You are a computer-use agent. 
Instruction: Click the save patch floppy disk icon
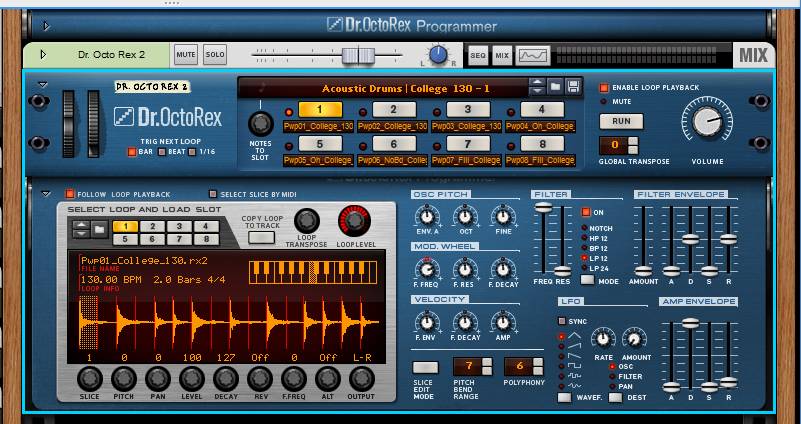573,86
